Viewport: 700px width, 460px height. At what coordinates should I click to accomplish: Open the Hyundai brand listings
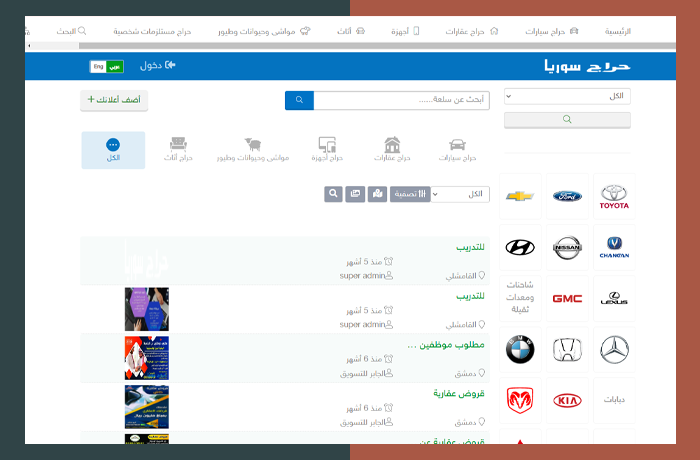tap(520, 247)
